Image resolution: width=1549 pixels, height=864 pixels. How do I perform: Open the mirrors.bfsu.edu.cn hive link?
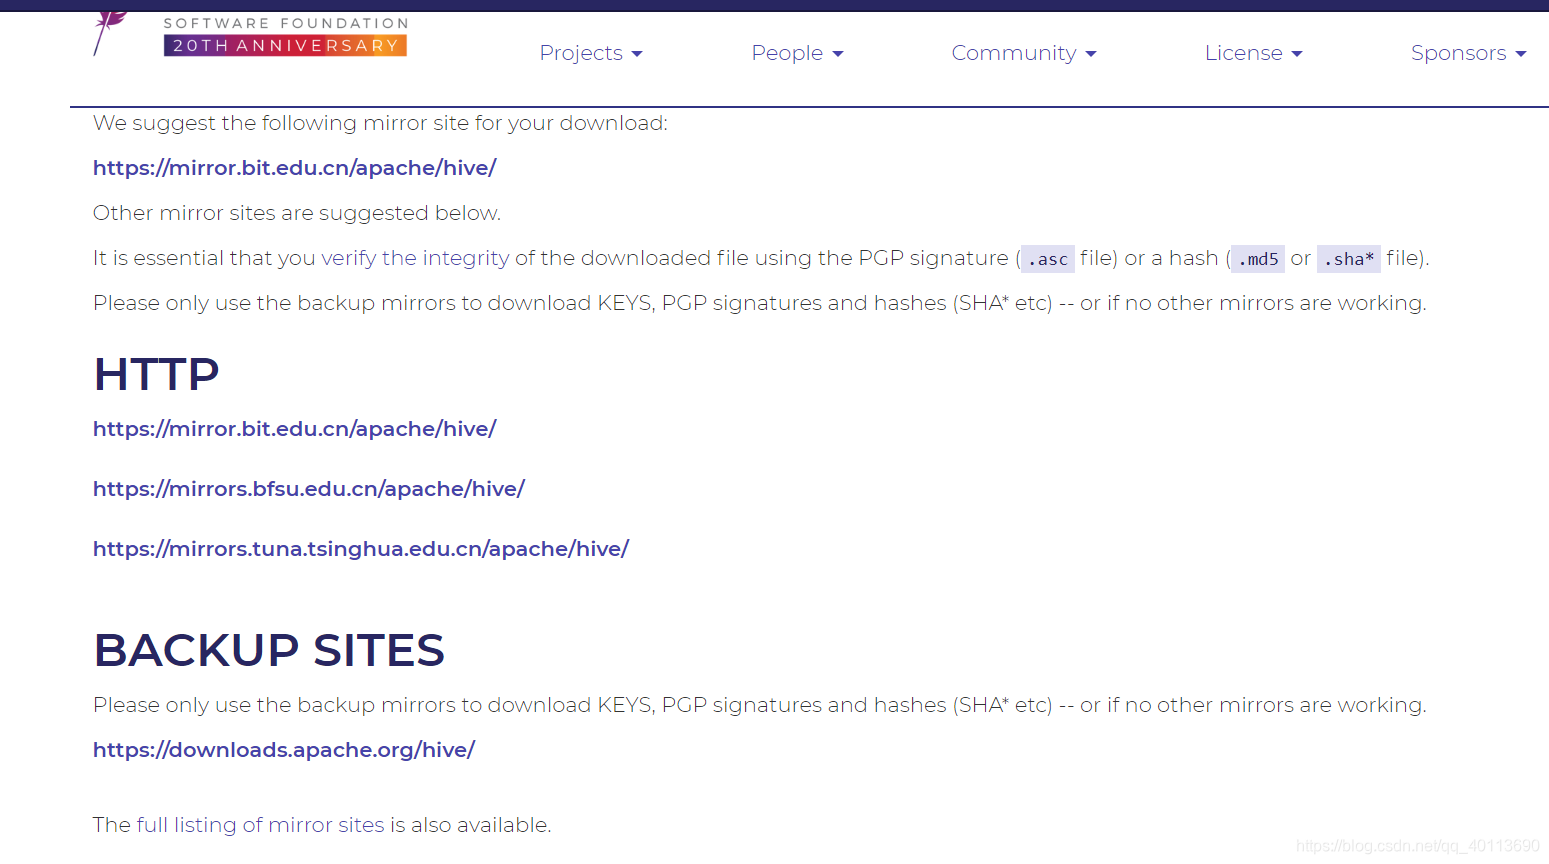[309, 489]
